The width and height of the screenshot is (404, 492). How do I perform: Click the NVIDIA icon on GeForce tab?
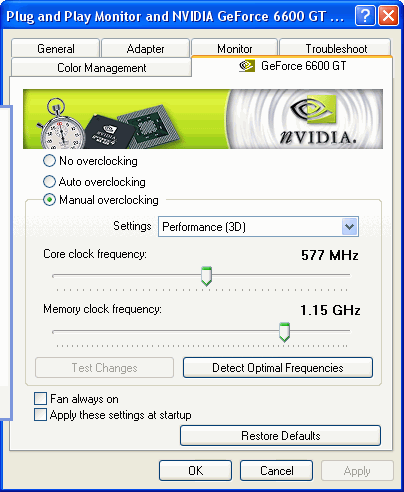(247, 66)
